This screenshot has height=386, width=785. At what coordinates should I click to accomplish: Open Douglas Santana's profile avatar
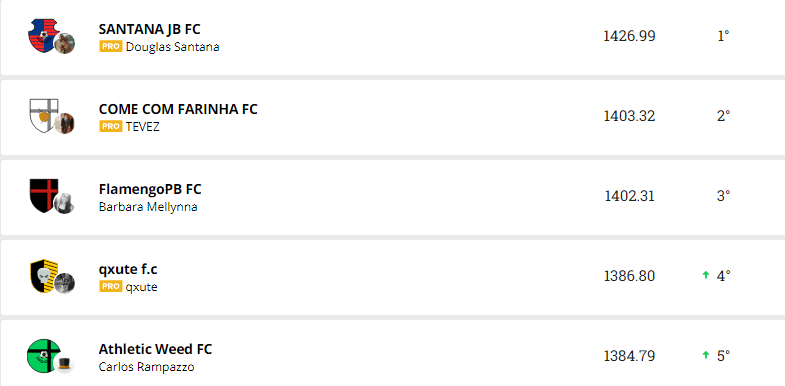pyautogui.click(x=65, y=44)
